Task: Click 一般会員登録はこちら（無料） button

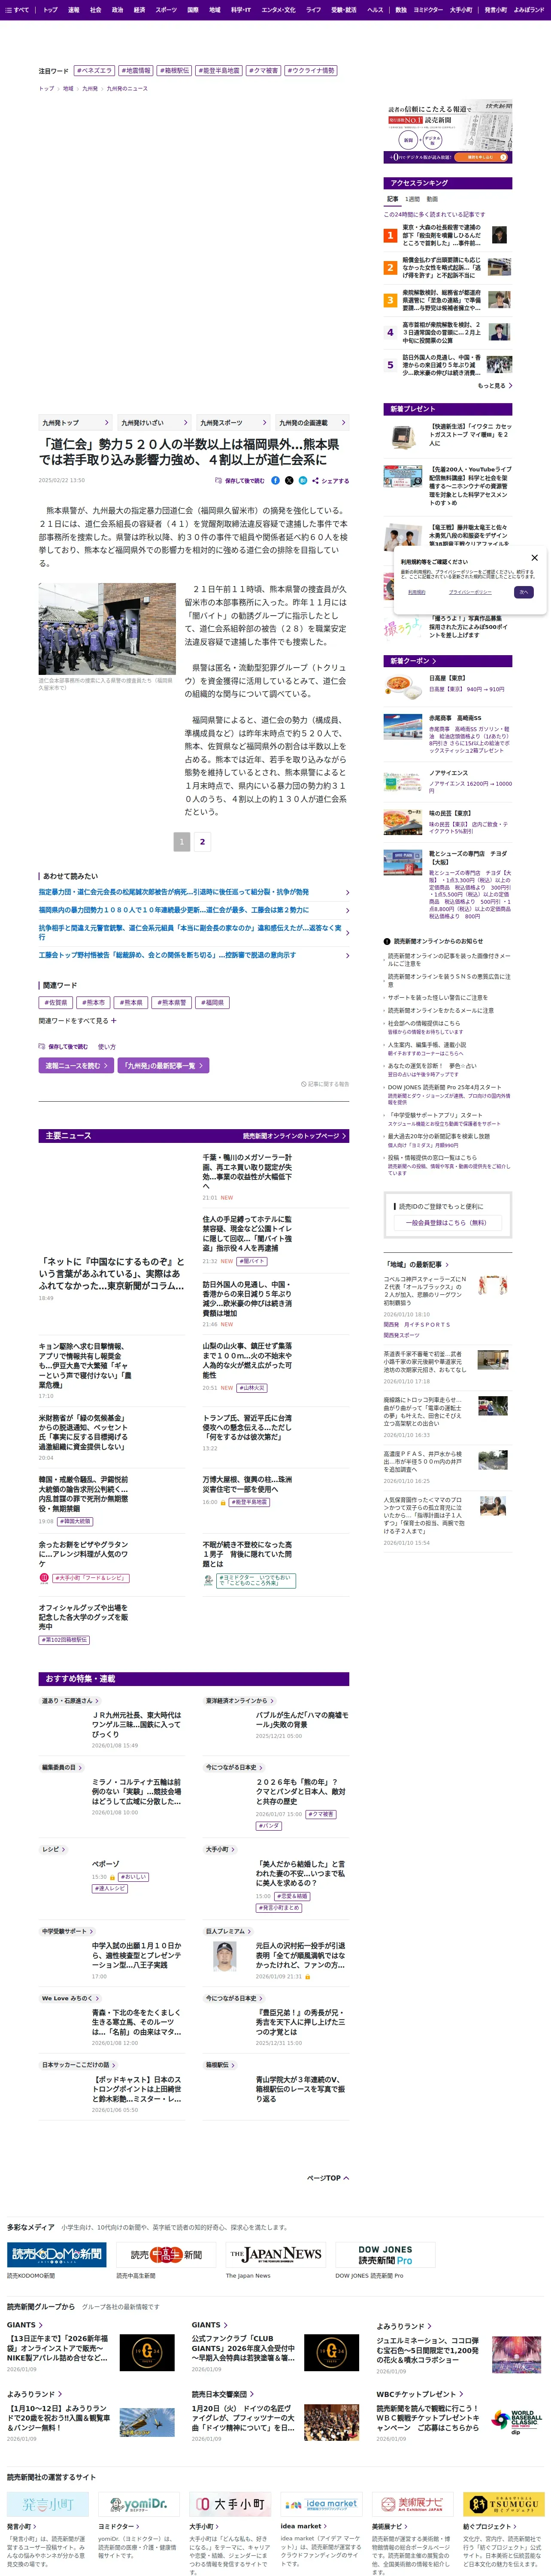Action: tap(448, 1223)
